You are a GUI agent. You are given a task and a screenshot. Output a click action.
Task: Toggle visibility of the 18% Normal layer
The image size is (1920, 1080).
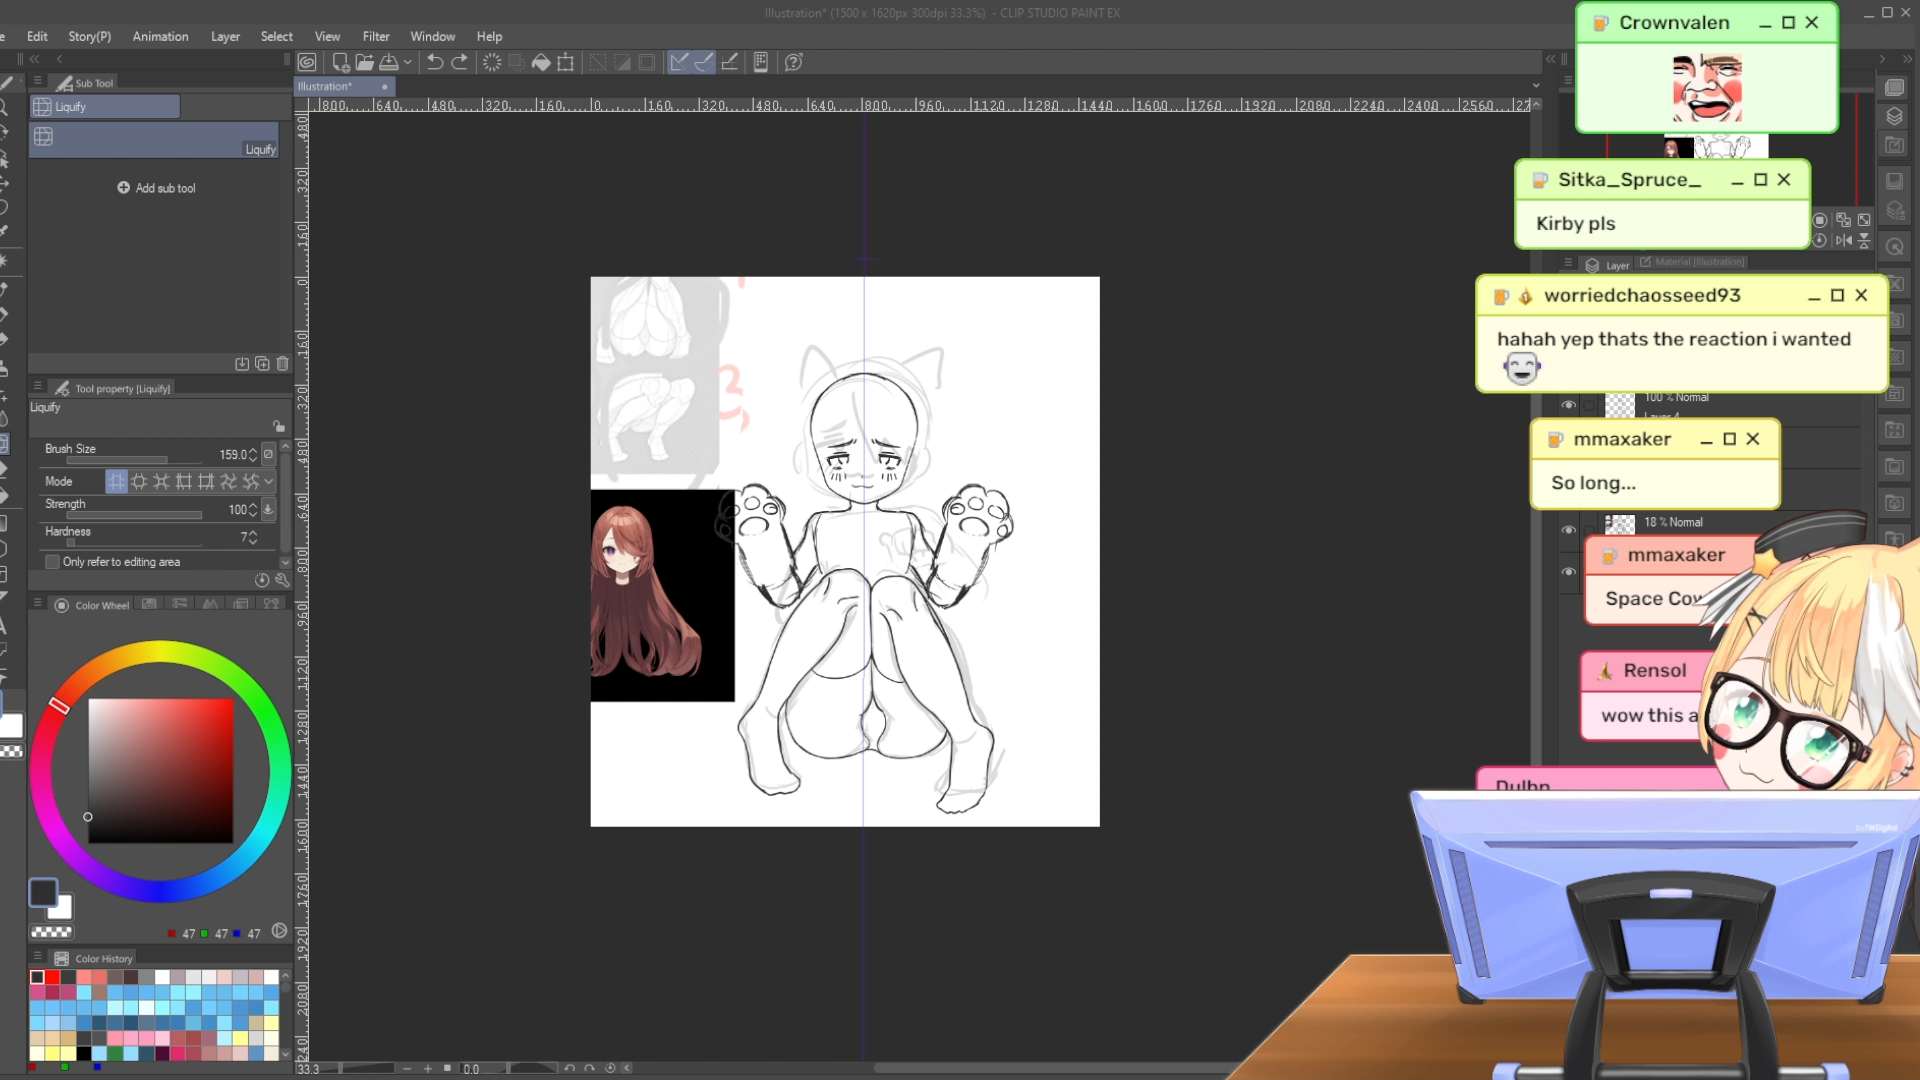click(1568, 530)
